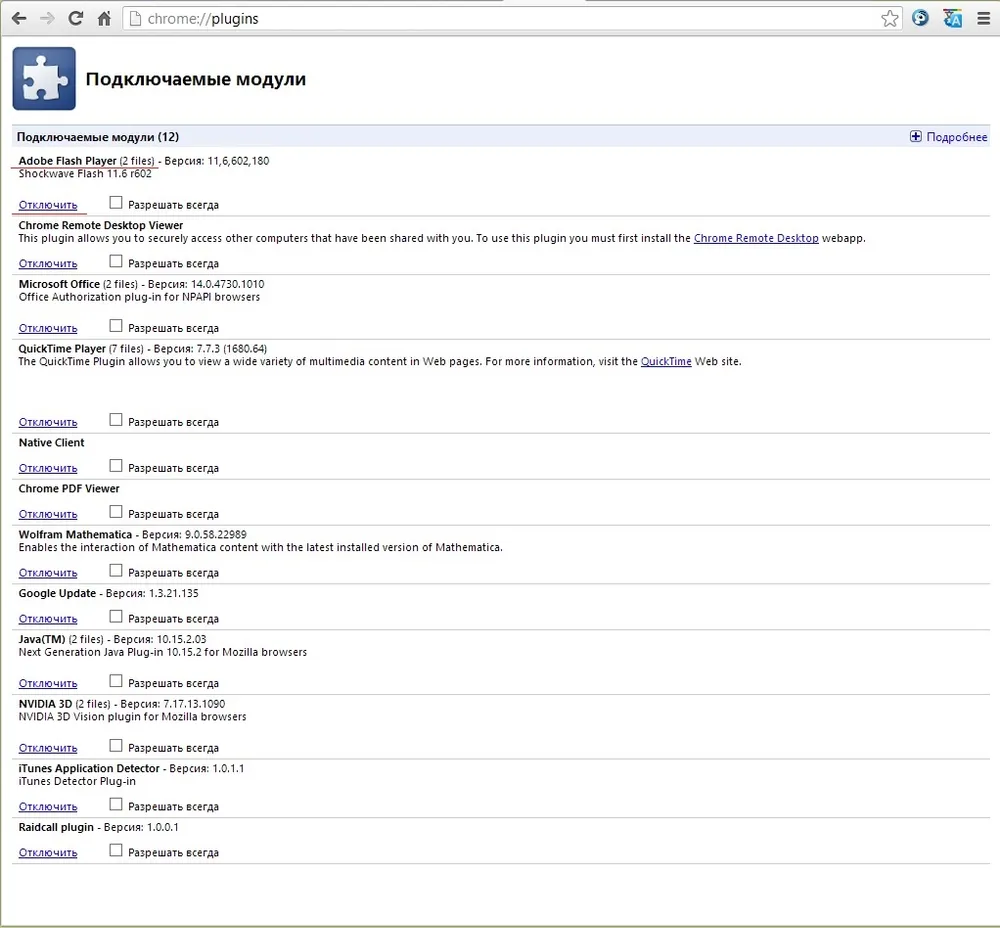
Task: Click the Forward navigation arrow
Action: click(x=47, y=18)
